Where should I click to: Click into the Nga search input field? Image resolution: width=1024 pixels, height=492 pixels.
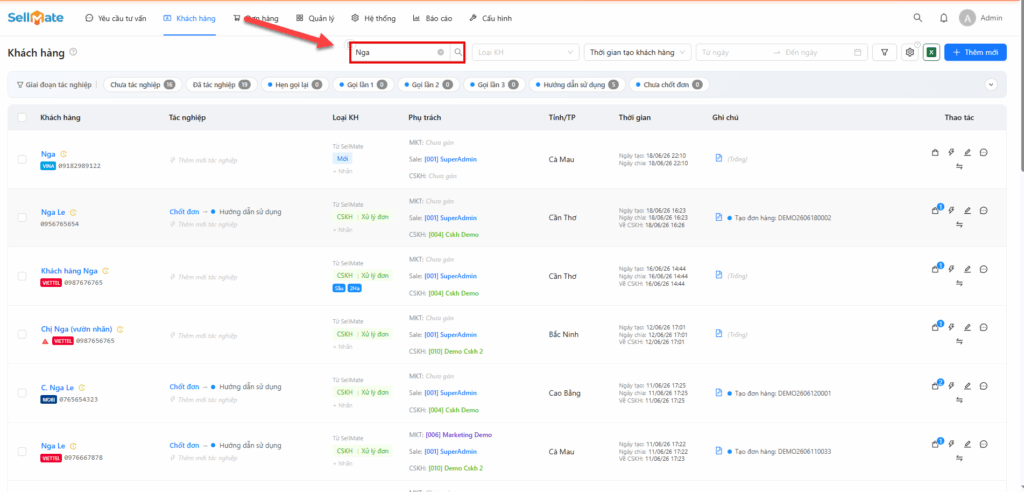pyautogui.click(x=395, y=52)
